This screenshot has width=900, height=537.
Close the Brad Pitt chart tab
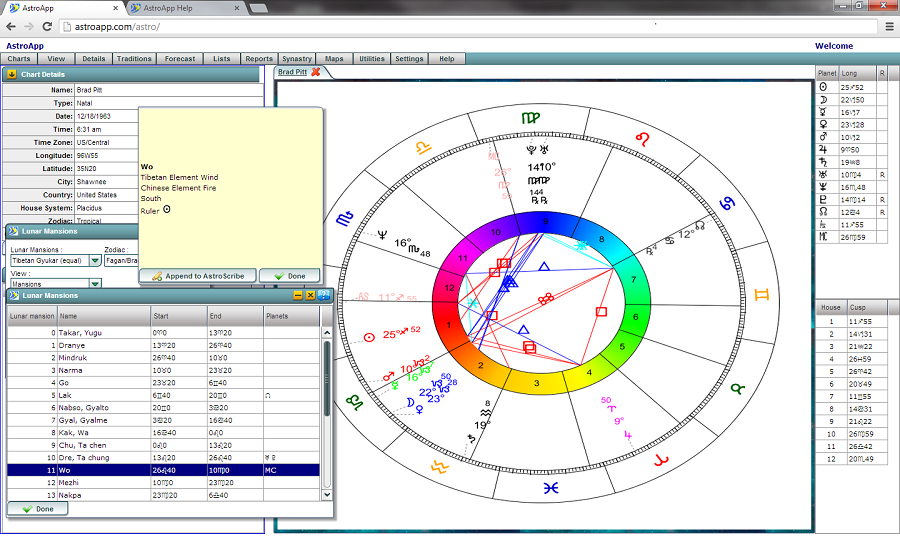(x=316, y=72)
